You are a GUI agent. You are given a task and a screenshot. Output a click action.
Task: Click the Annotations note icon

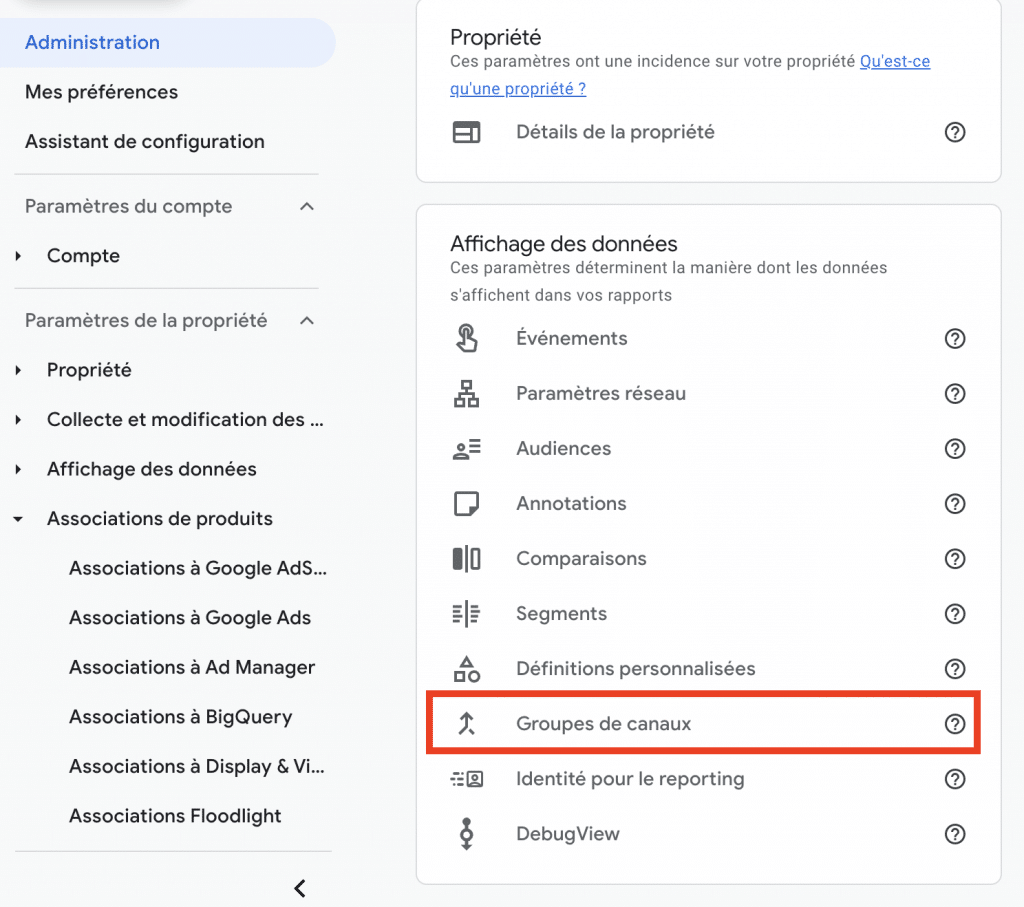[x=466, y=503]
